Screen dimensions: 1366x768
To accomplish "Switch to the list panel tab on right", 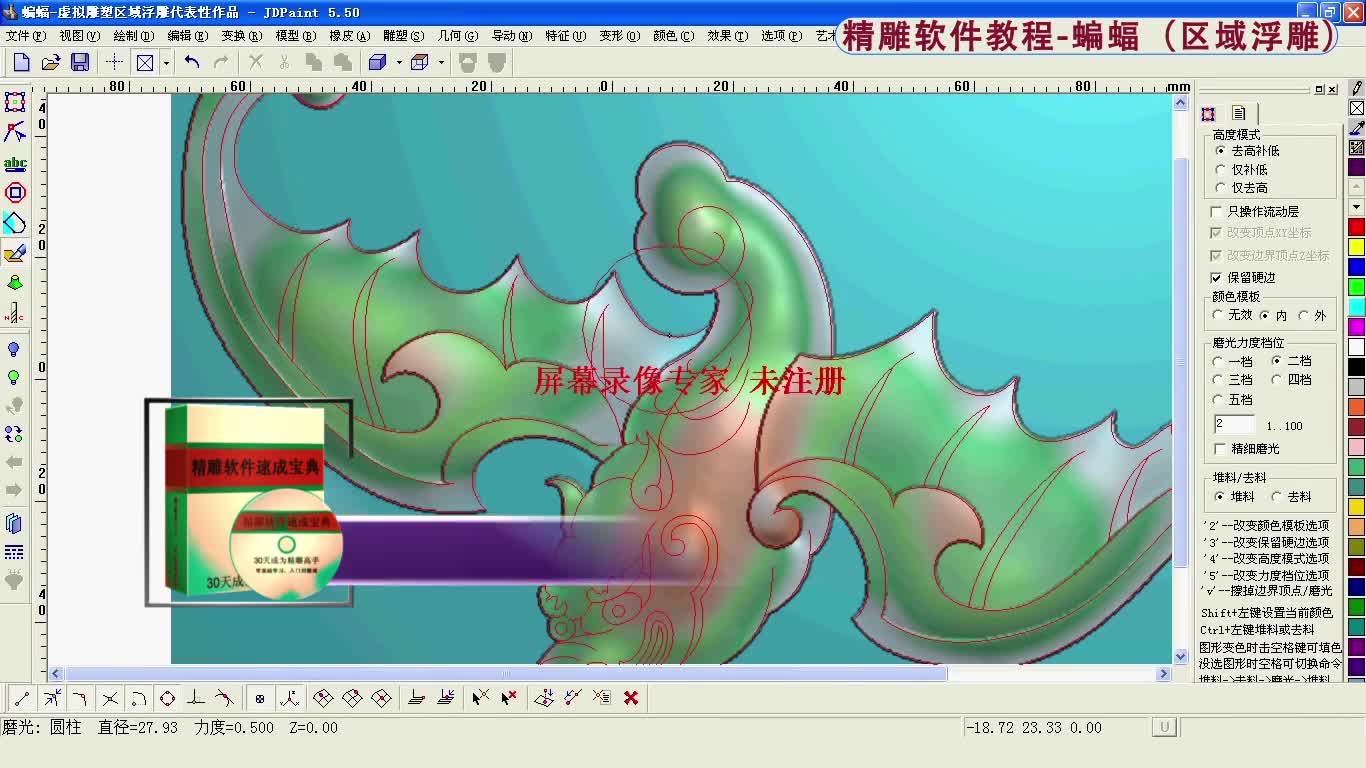I will (x=1238, y=113).
